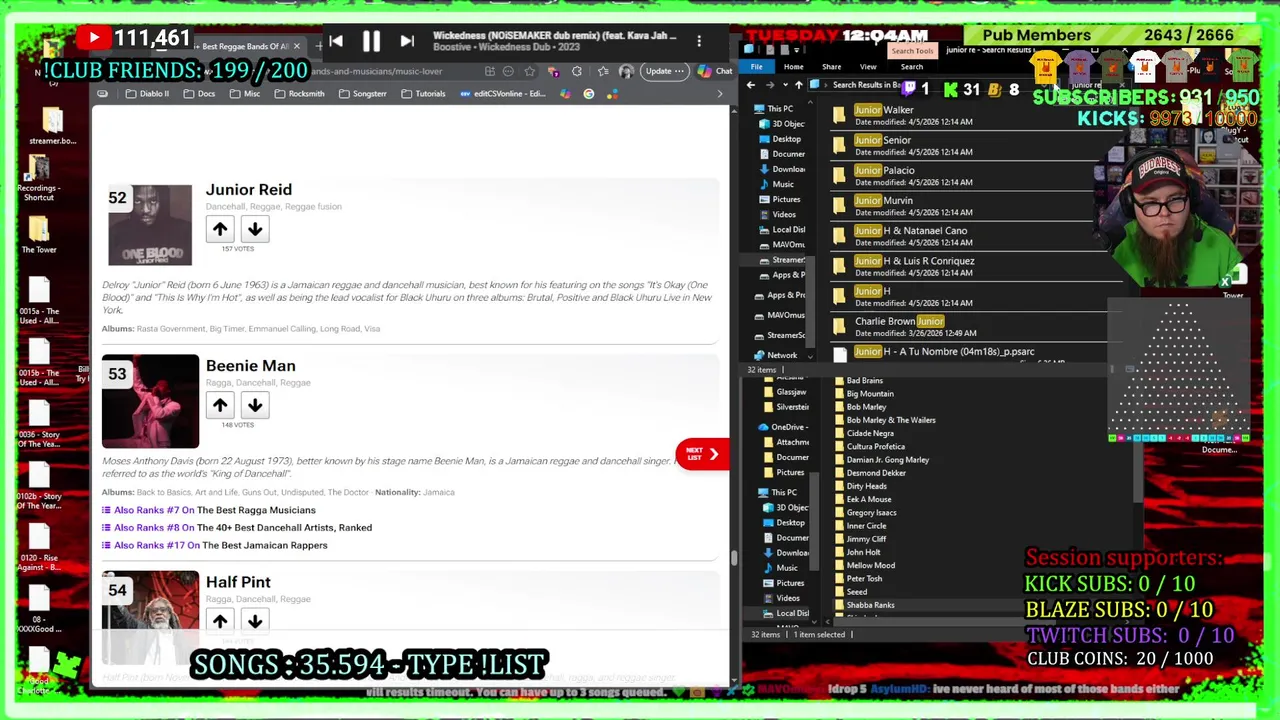Open Charlie Brown Junior folder result
Screen dimensions: 1280x720
point(964,327)
